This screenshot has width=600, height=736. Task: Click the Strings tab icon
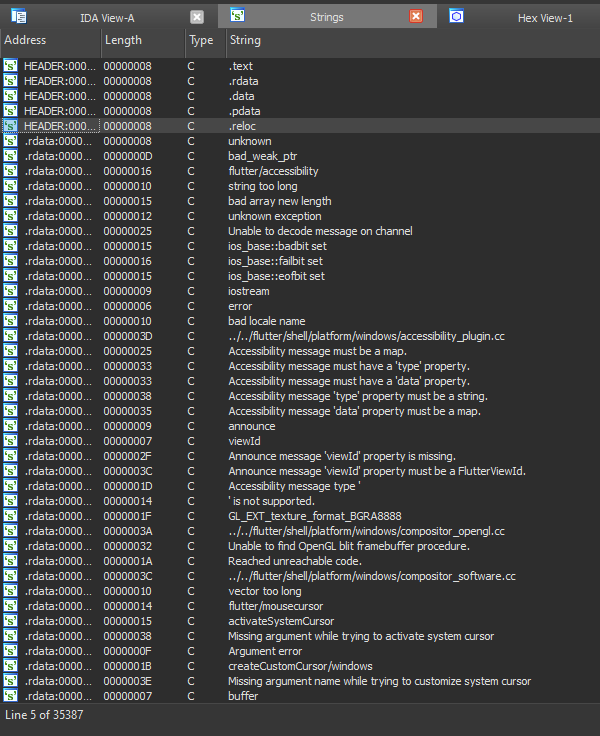click(238, 15)
